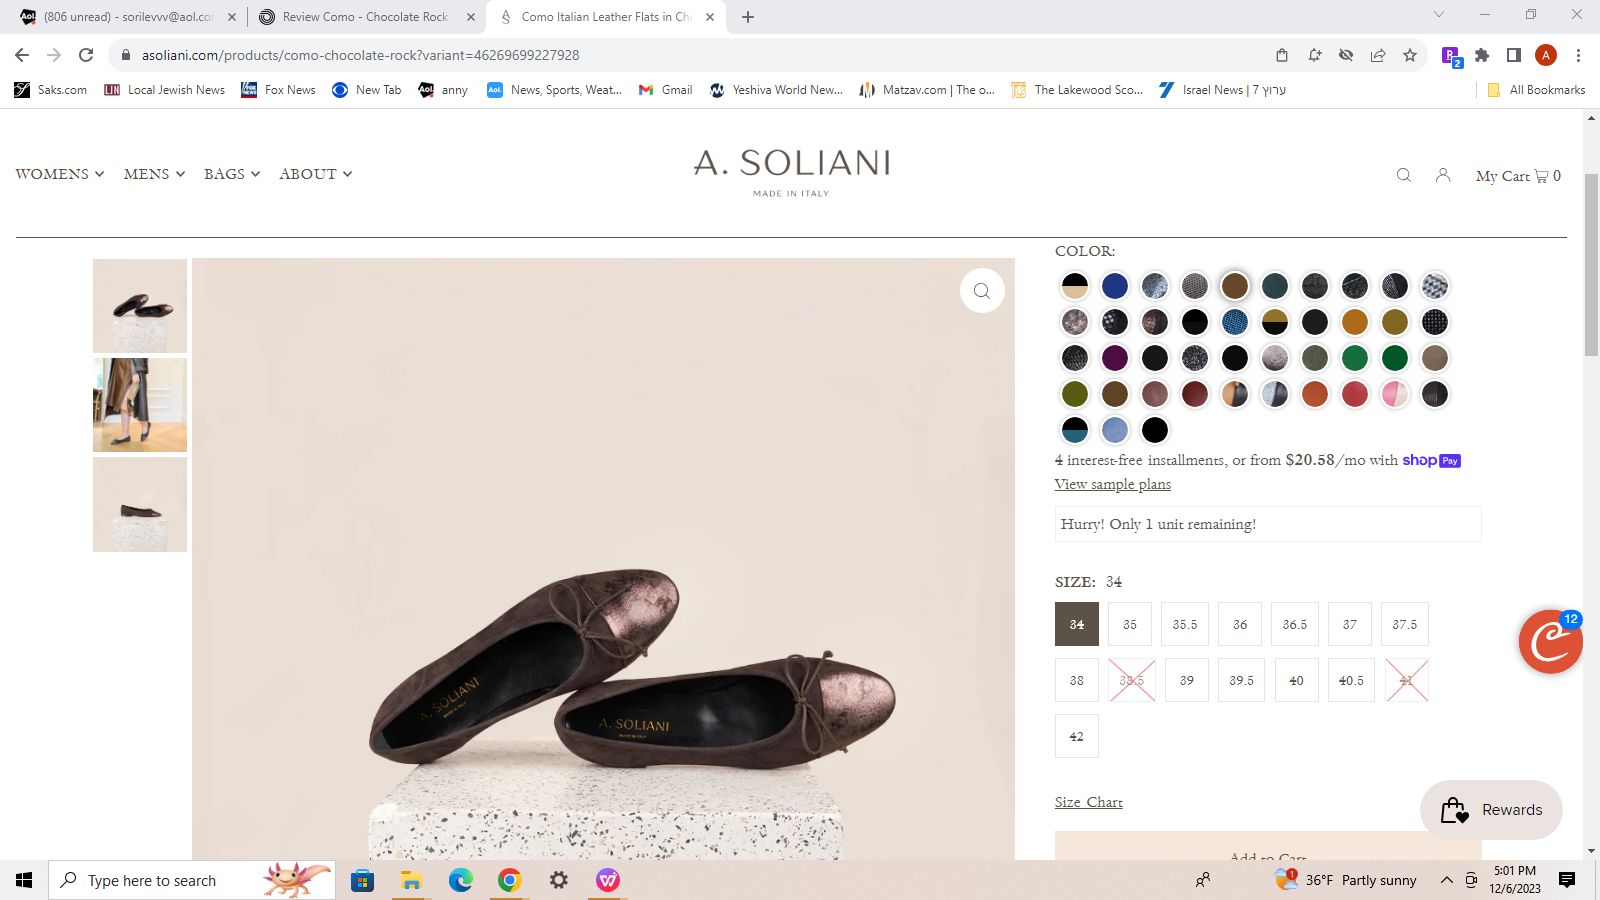
Task: Expand the WOMENS menu
Action: pos(59,174)
